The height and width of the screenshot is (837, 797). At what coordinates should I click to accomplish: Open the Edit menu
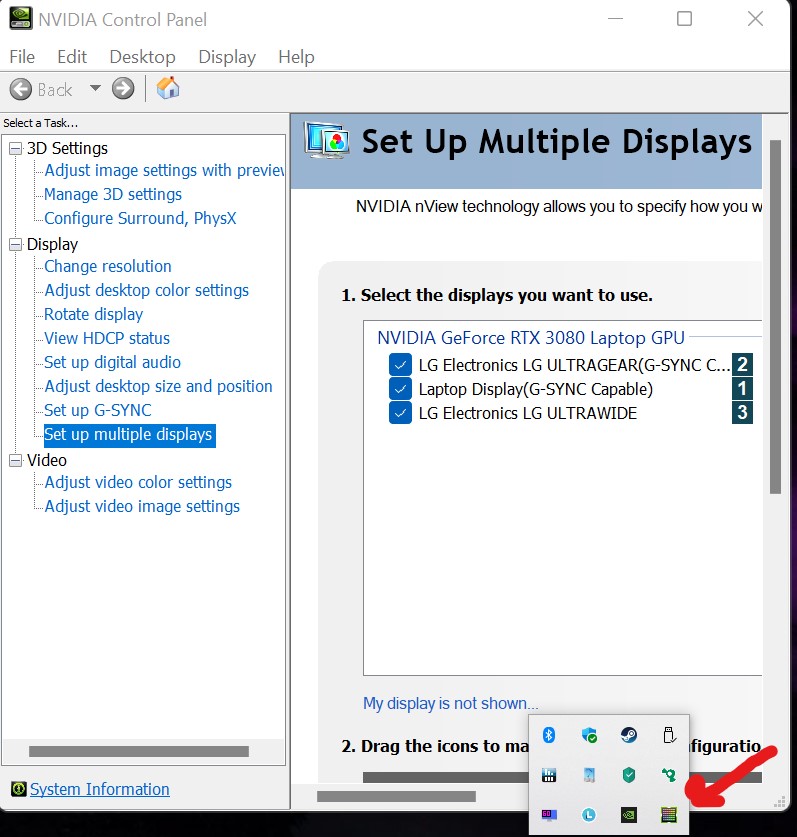click(x=72, y=57)
